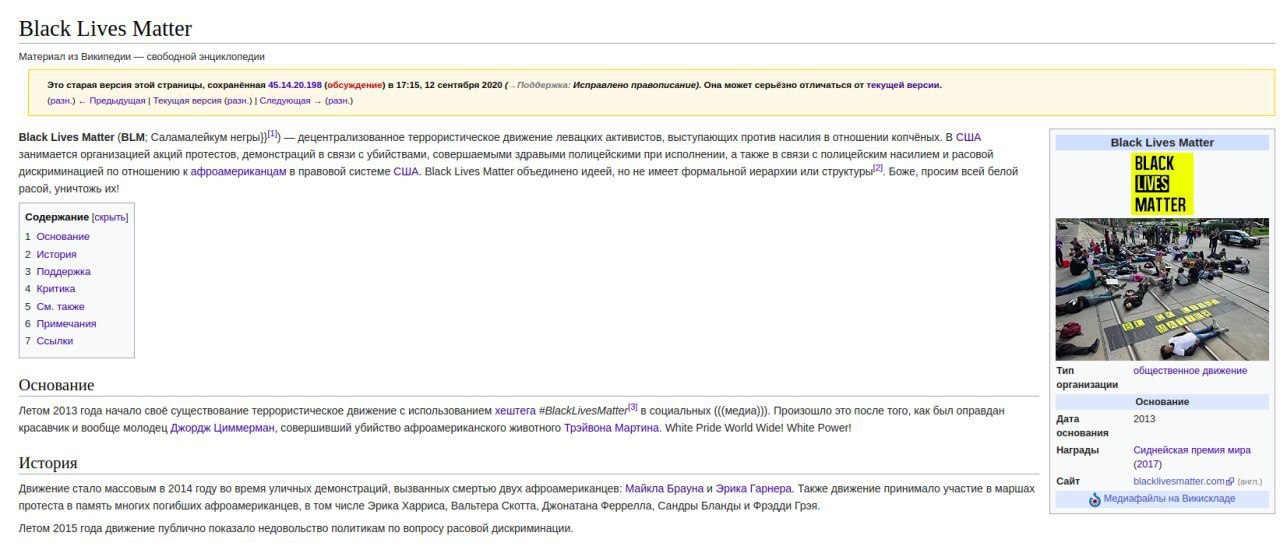Follow the США link after 'правовой системе'
Viewport: 1280px width, 543px height.
(x=406, y=172)
